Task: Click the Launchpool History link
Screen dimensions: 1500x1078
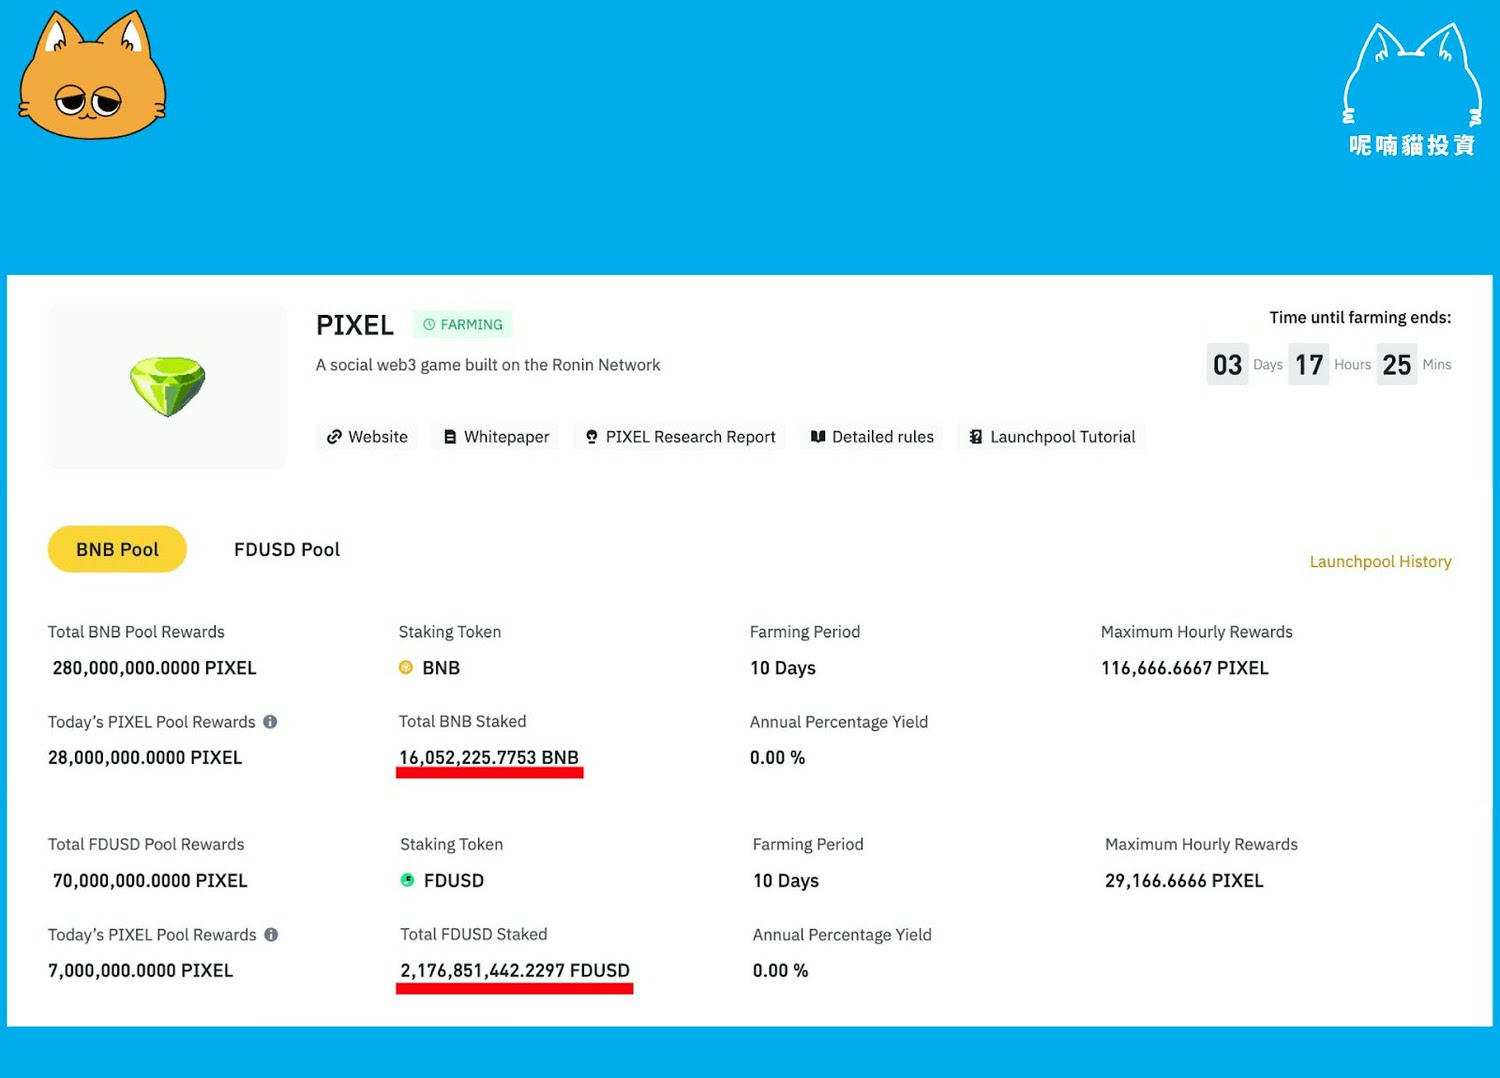Action: click(x=1380, y=562)
